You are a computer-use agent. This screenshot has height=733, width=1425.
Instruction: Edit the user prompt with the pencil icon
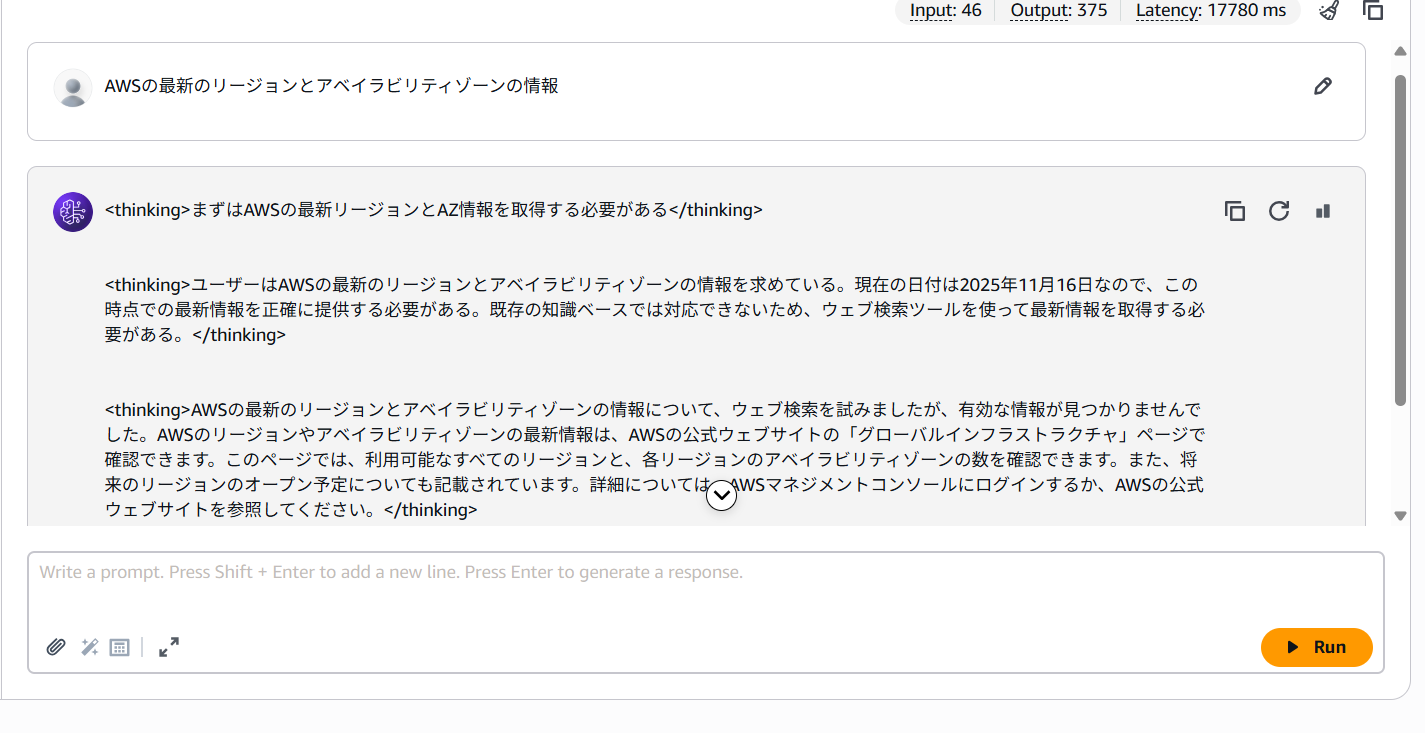coord(1323,86)
